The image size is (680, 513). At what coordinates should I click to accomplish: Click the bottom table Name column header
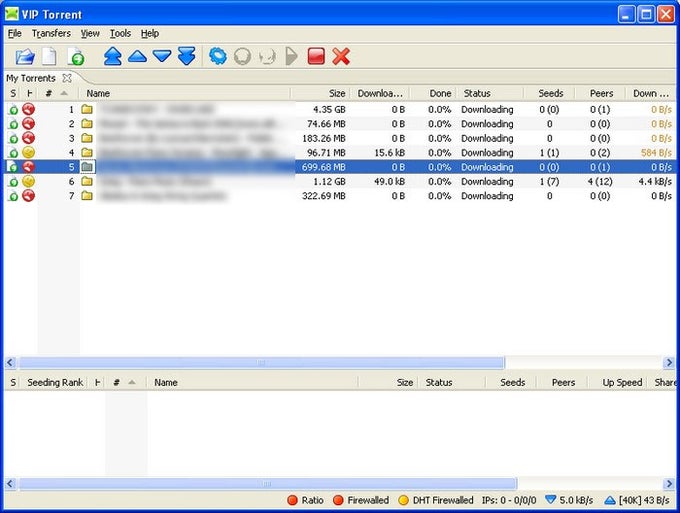pyautogui.click(x=252, y=382)
